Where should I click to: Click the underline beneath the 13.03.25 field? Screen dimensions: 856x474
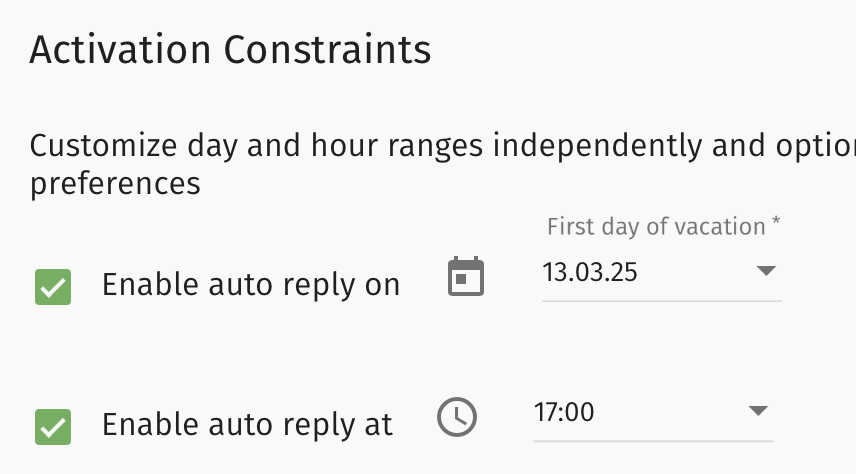coord(661,300)
